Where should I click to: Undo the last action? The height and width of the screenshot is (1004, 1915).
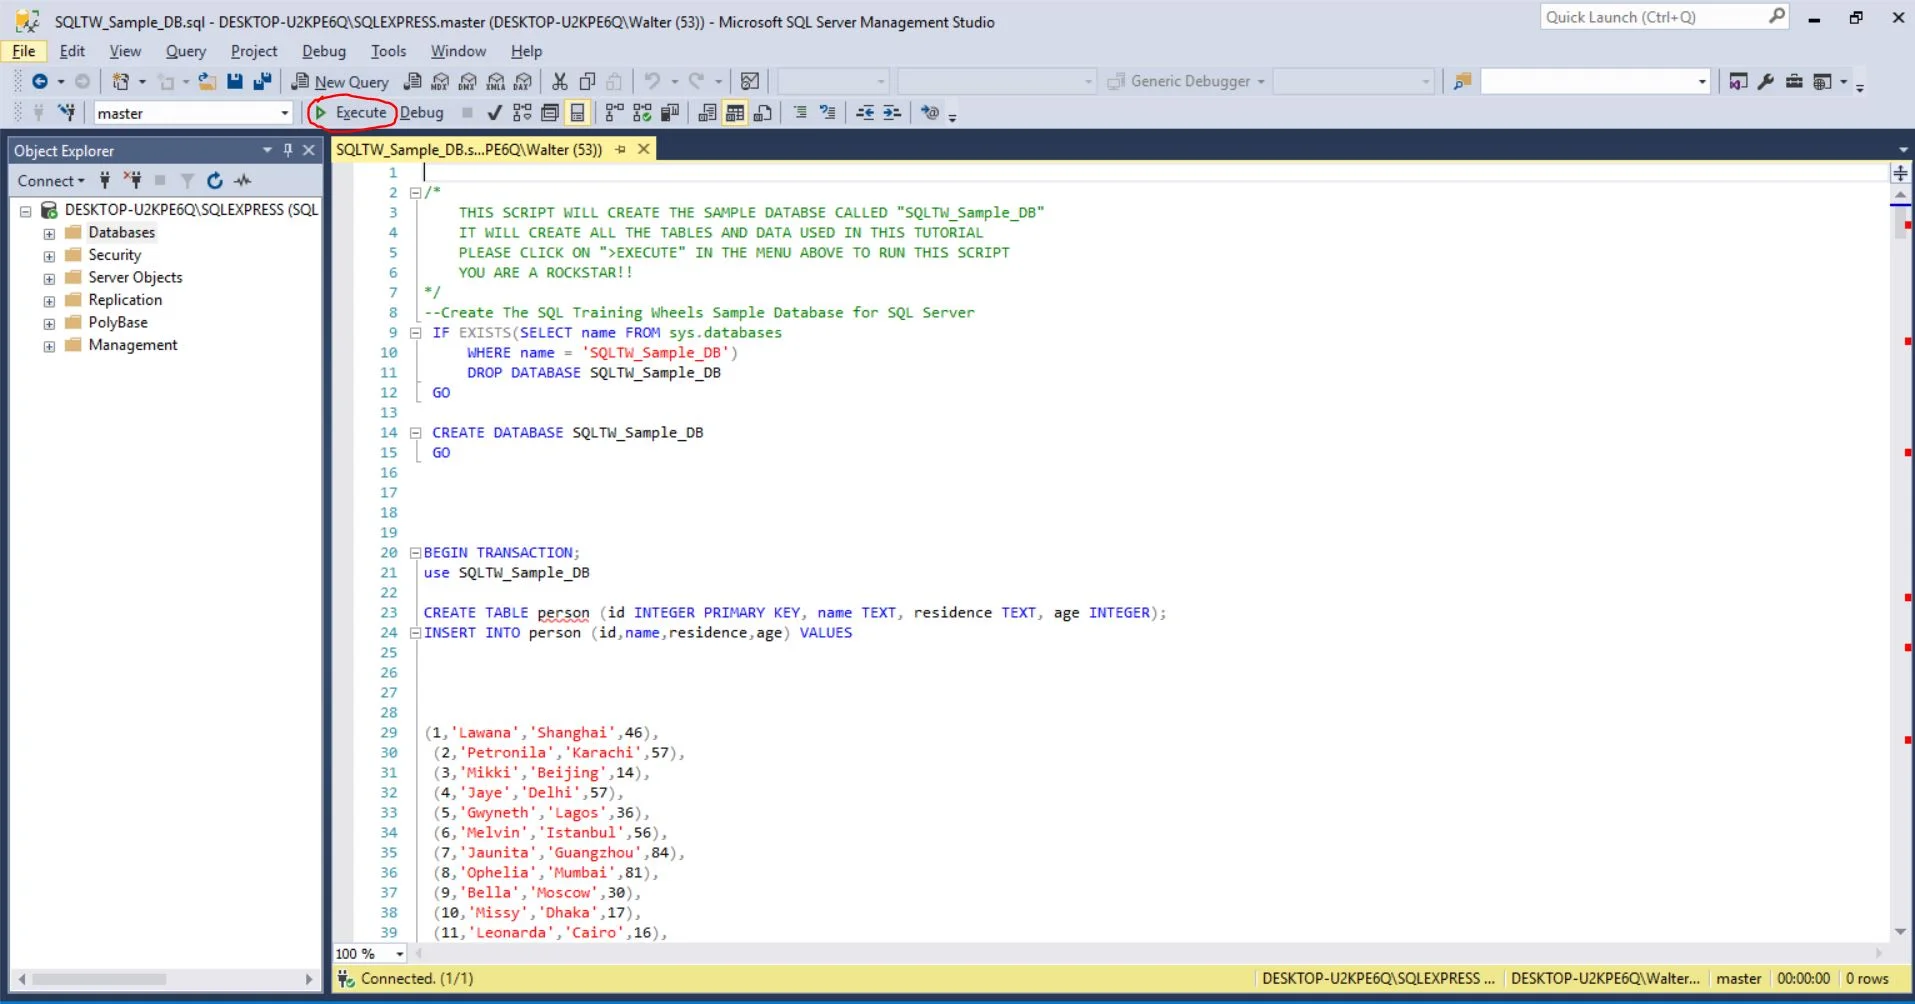tap(652, 81)
